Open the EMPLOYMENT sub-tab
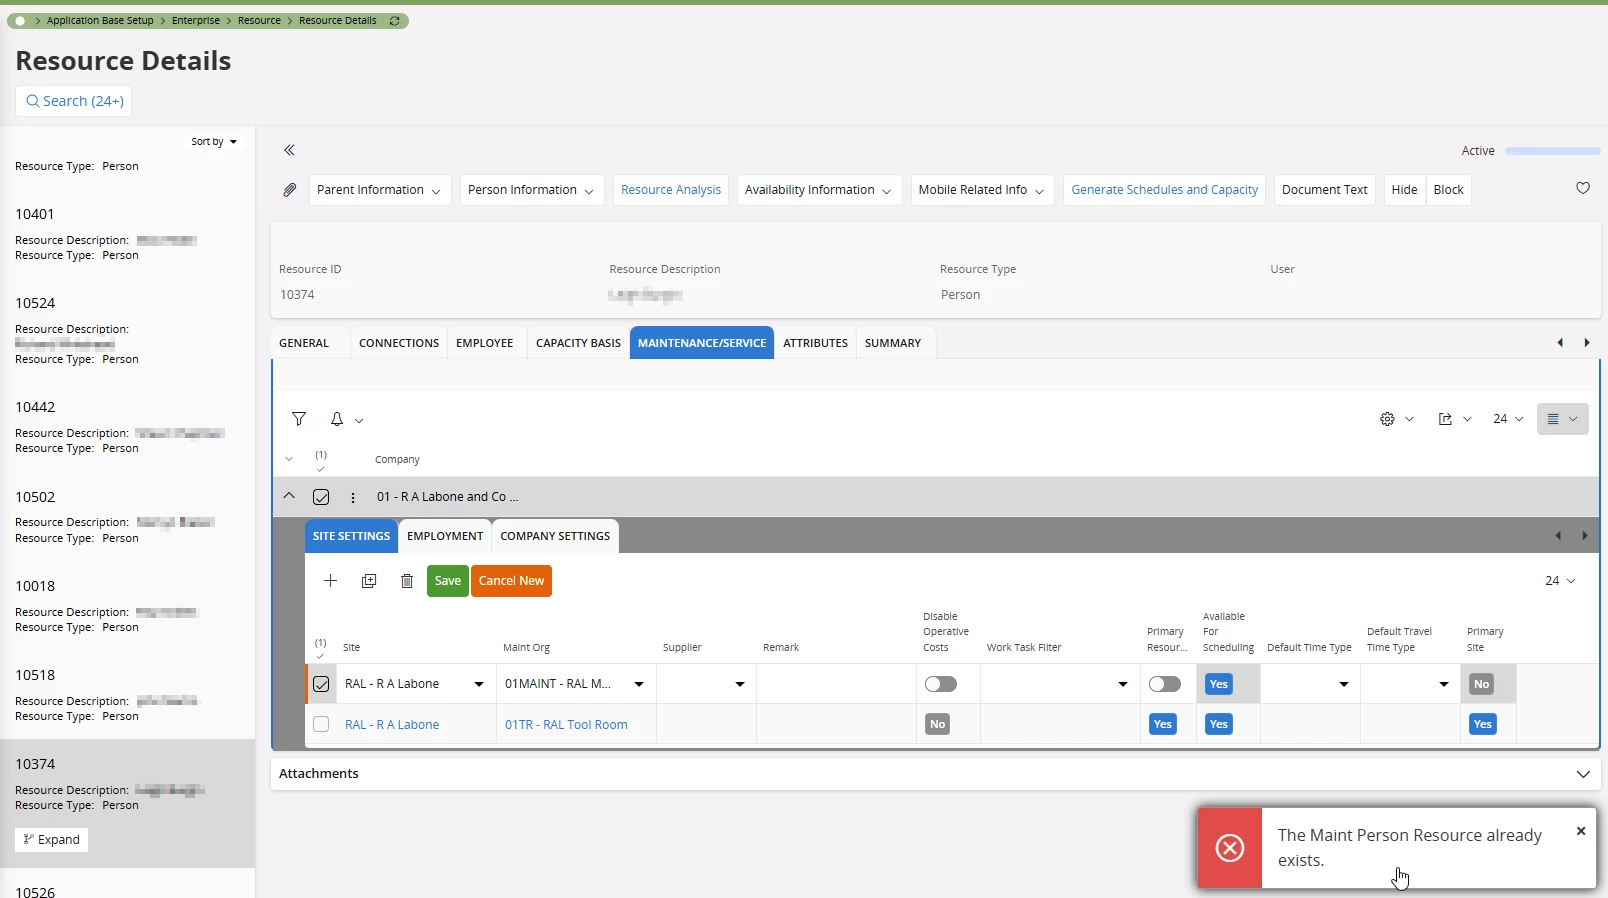Screen dimensions: 1608x898 click(x=445, y=536)
